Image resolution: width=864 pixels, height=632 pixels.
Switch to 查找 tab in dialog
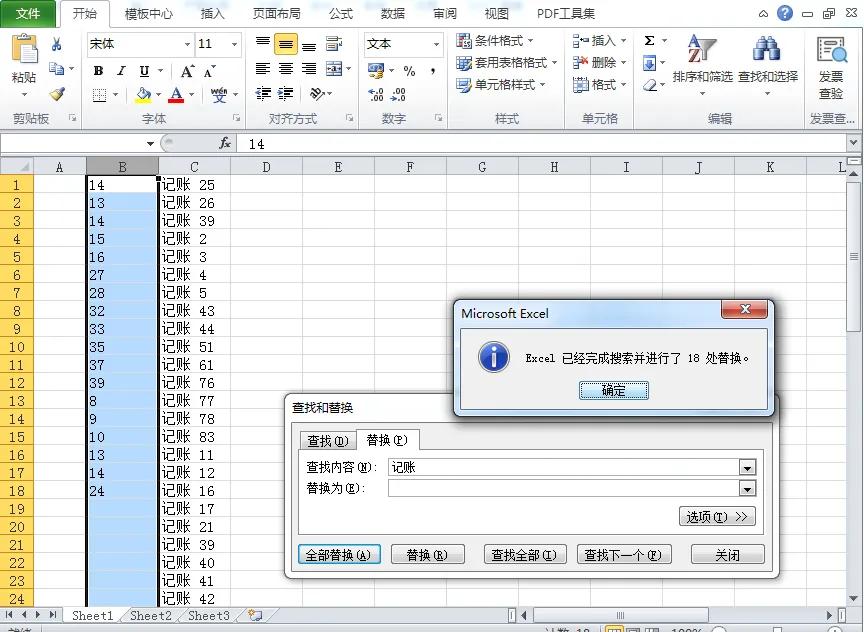[328, 441]
